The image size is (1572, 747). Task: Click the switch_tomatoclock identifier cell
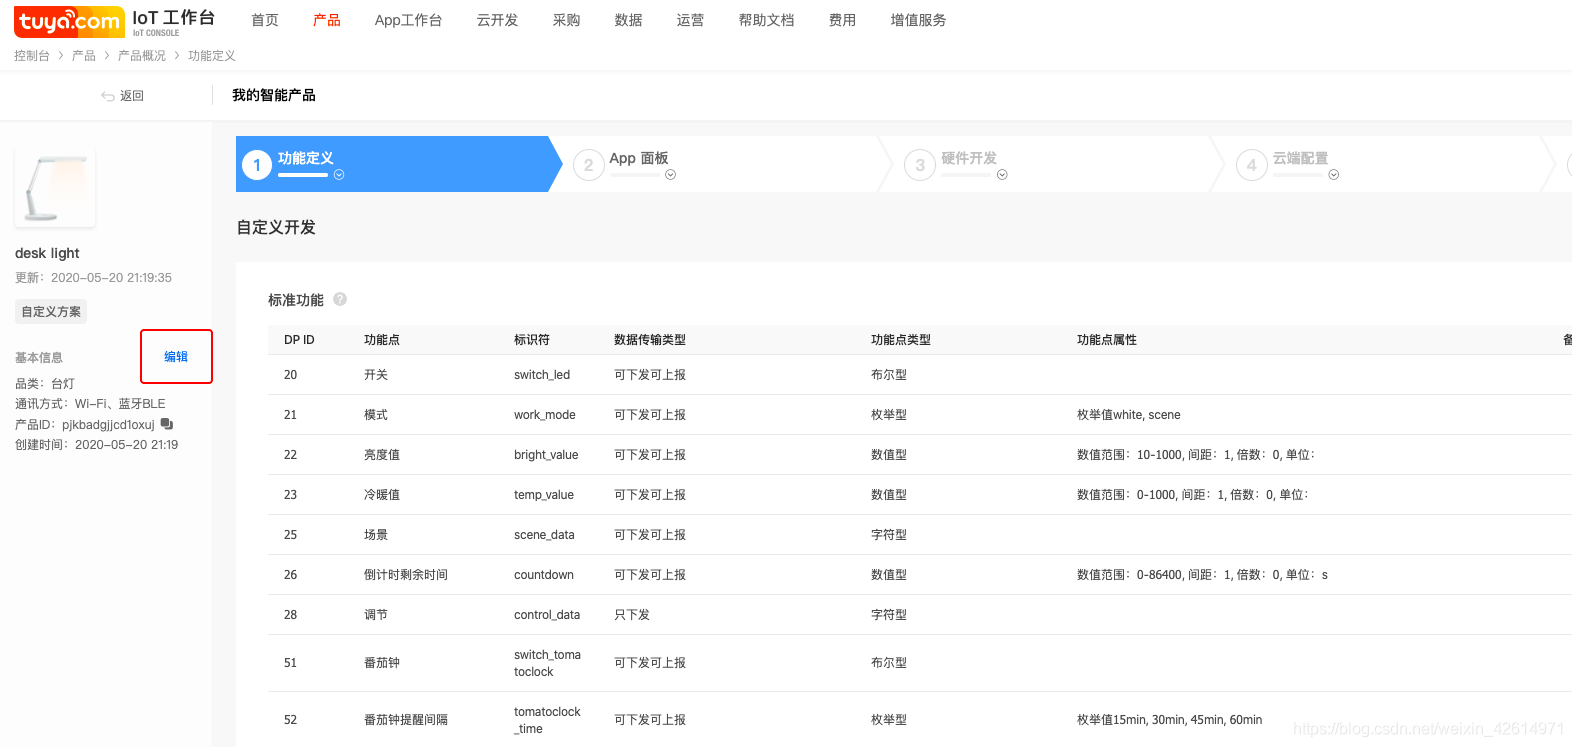pyautogui.click(x=547, y=663)
